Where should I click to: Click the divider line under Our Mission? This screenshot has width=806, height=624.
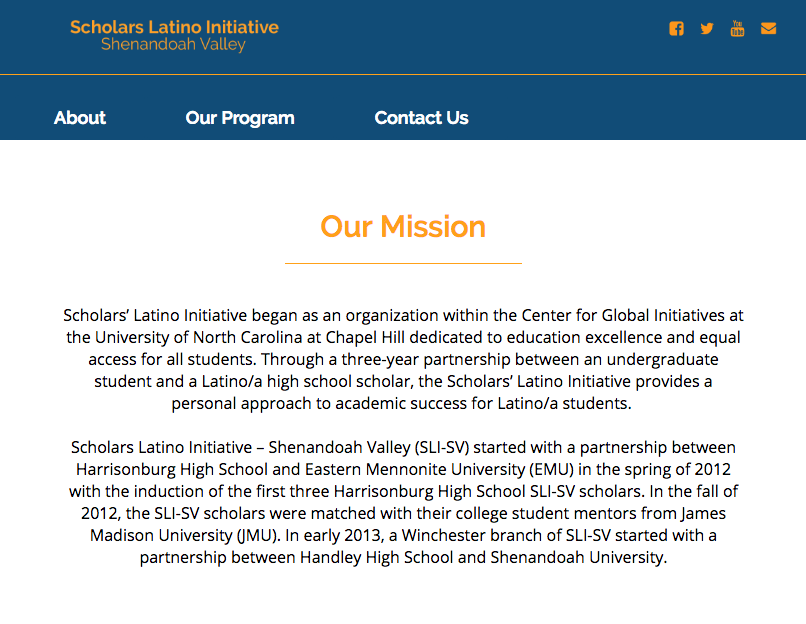[403, 263]
